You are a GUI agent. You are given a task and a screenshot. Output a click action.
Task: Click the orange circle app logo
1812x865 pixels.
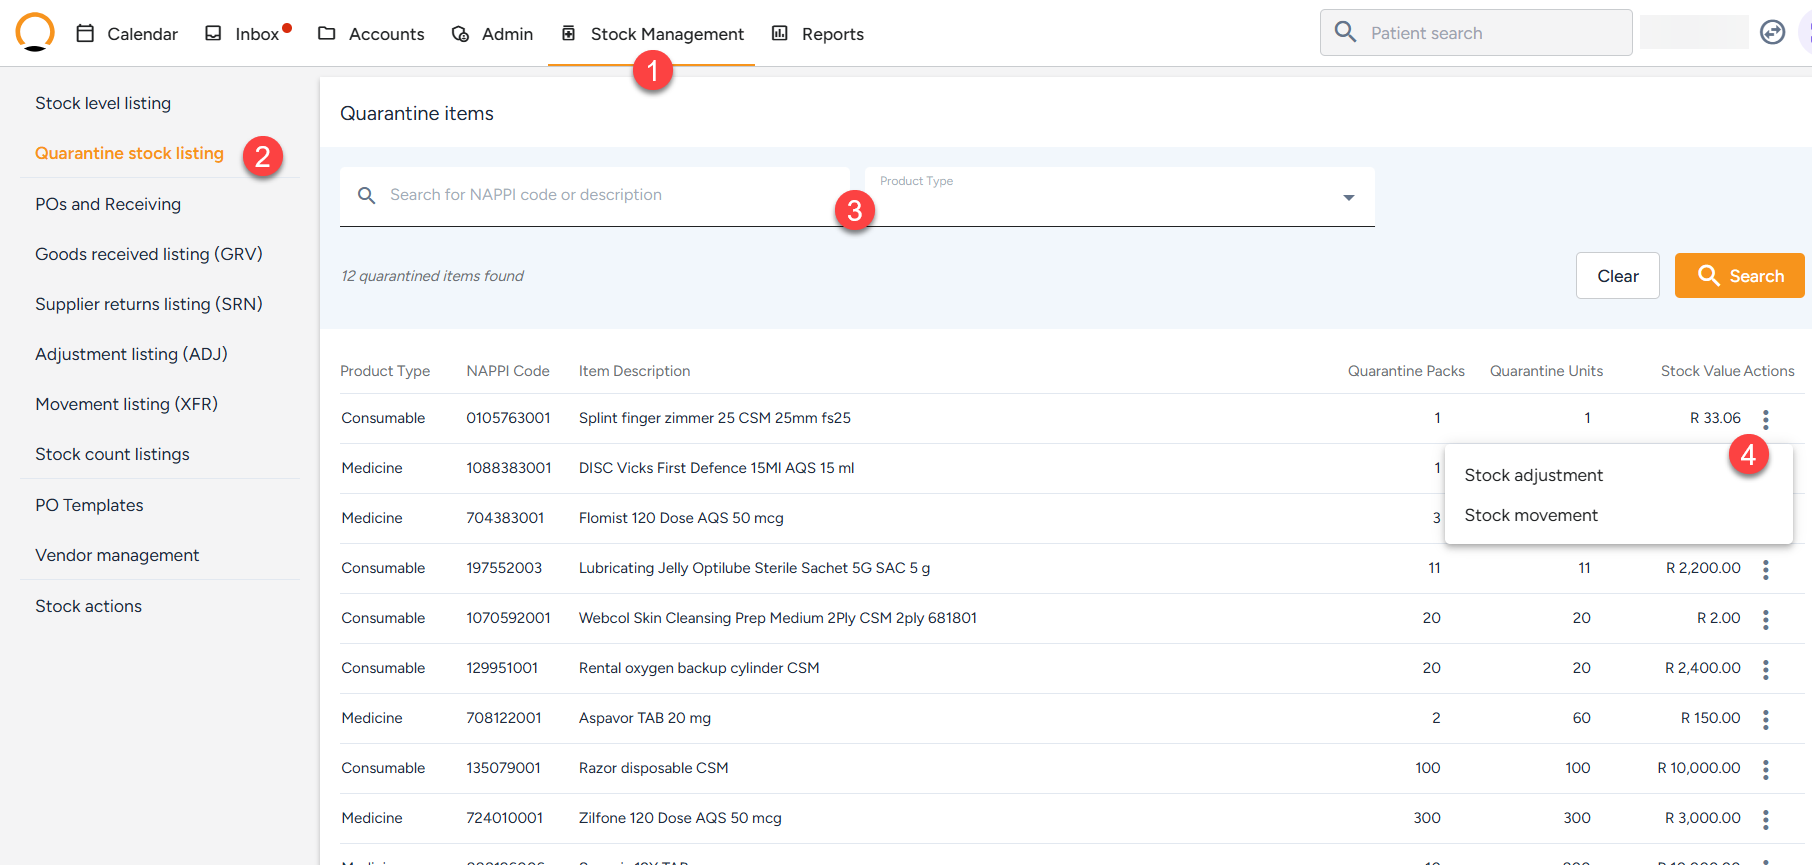click(35, 32)
